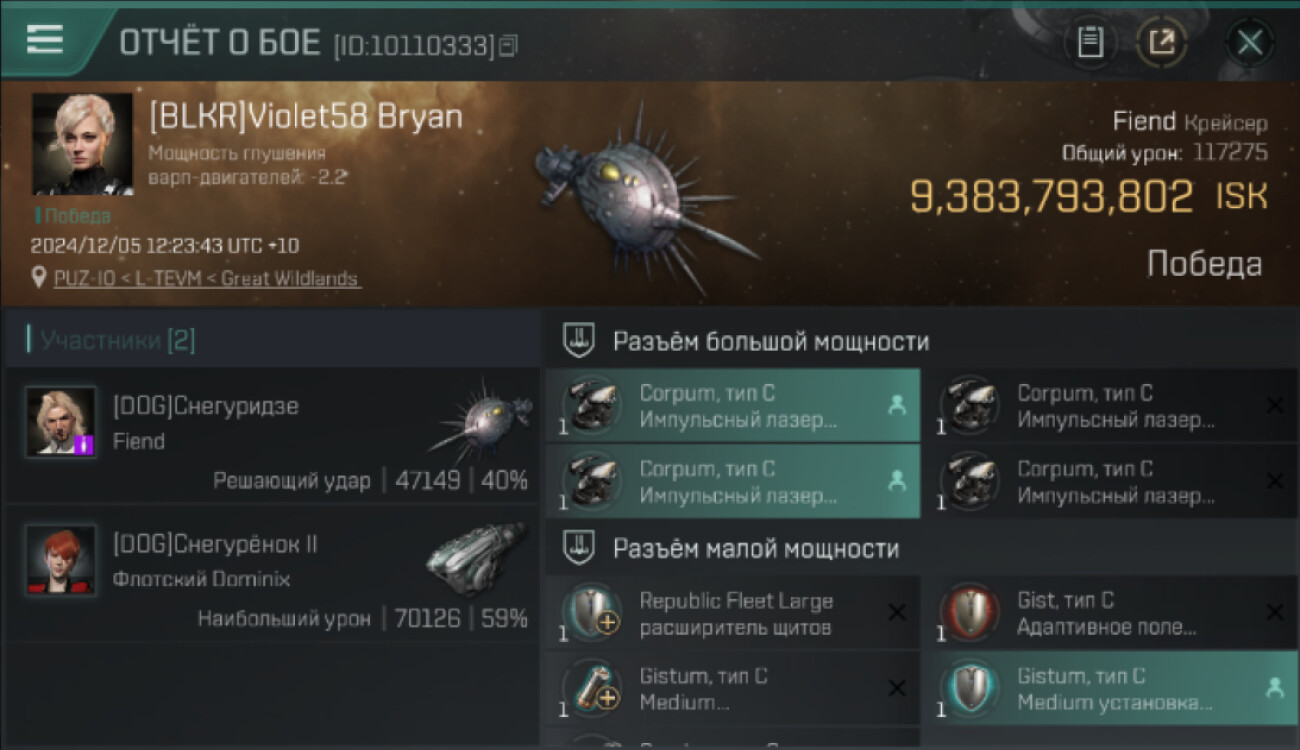This screenshot has width=1300, height=750.
Task: Click the clipboard report icon in header
Action: point(1090,42)
